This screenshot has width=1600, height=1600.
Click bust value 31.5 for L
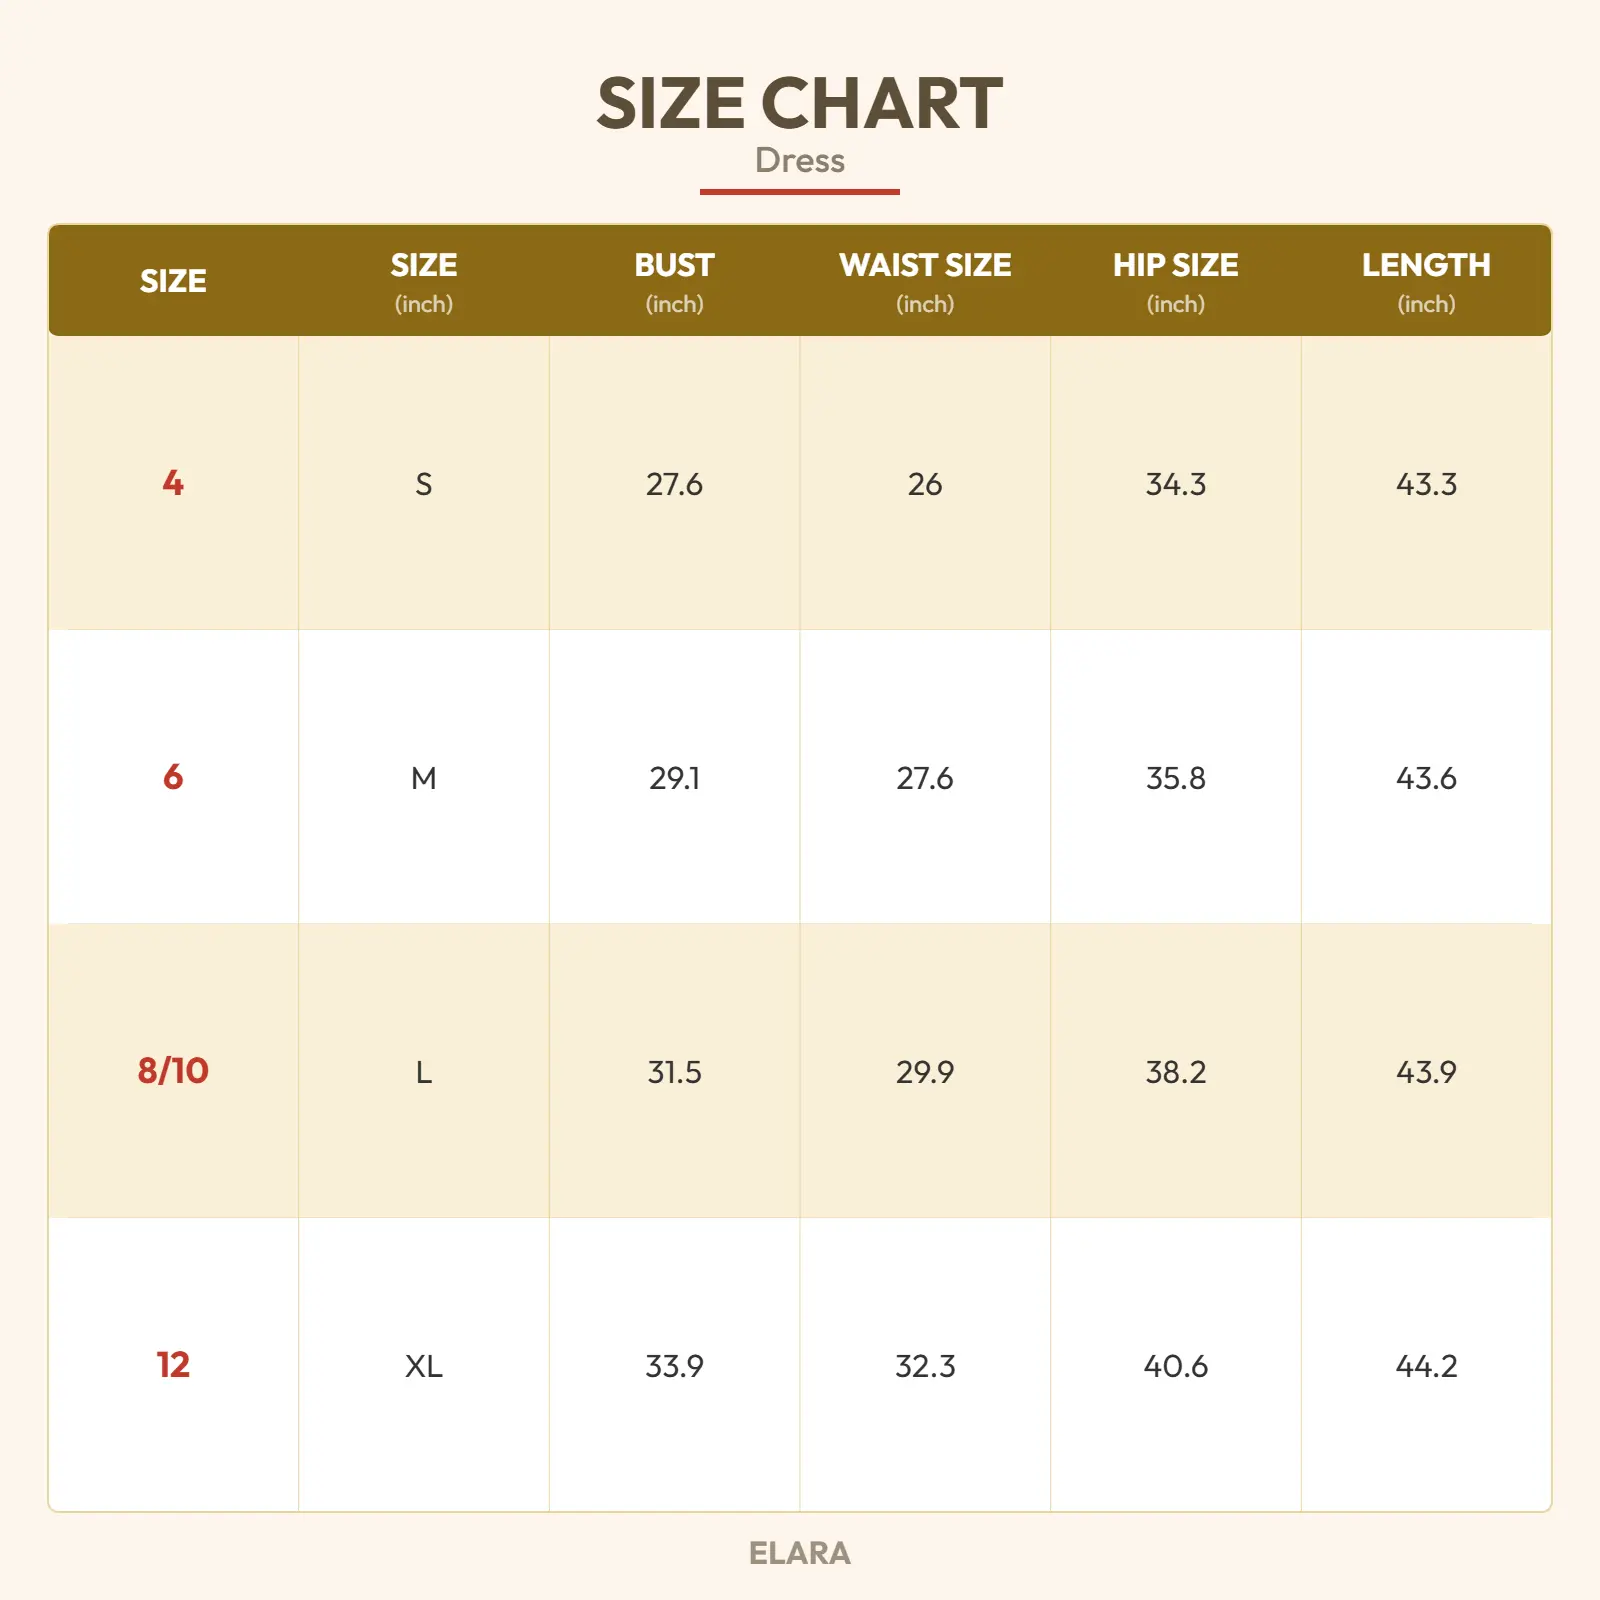674,1072
